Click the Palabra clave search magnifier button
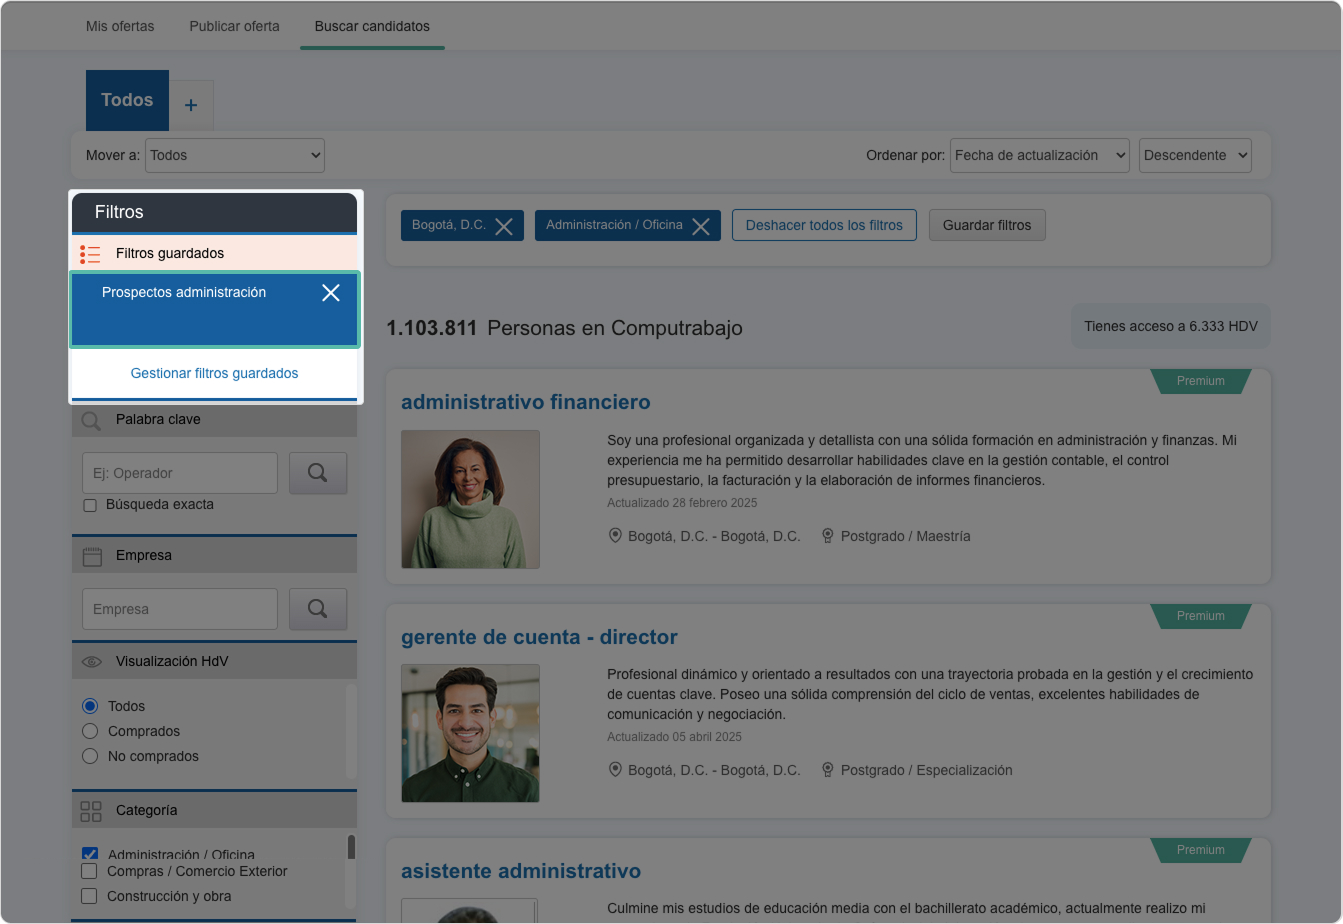Viewport: 1343px width, 924px height. [318, 473]
